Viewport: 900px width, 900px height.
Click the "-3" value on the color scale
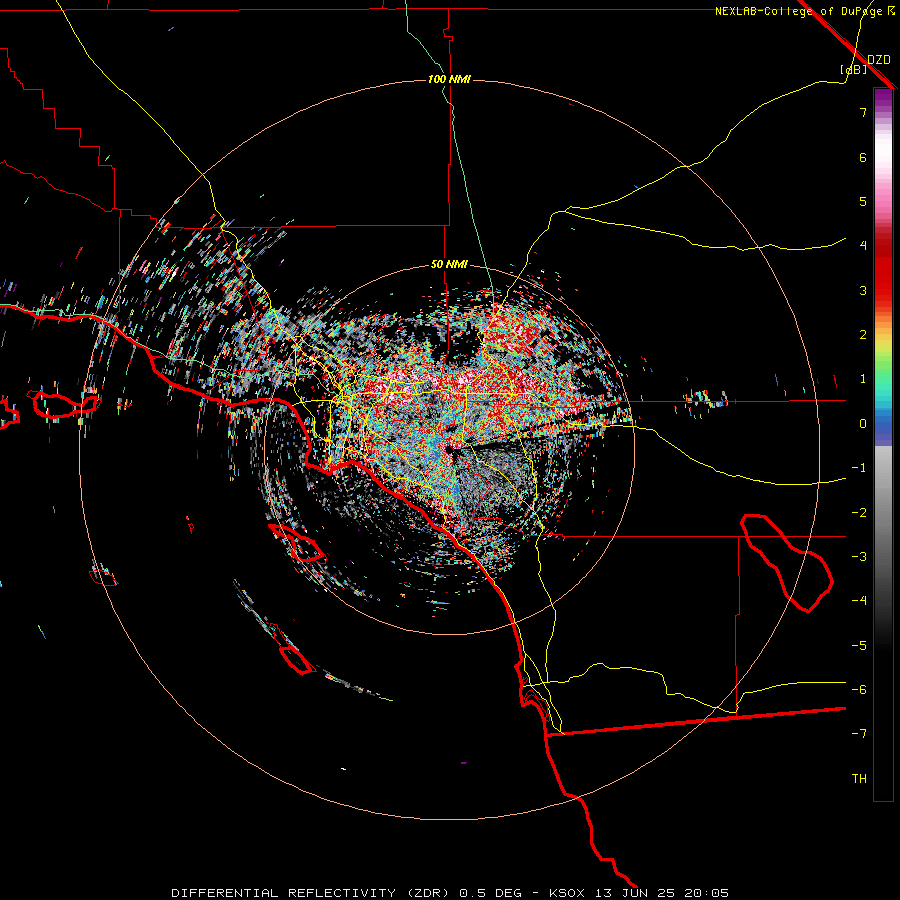[x=859, y=557]
